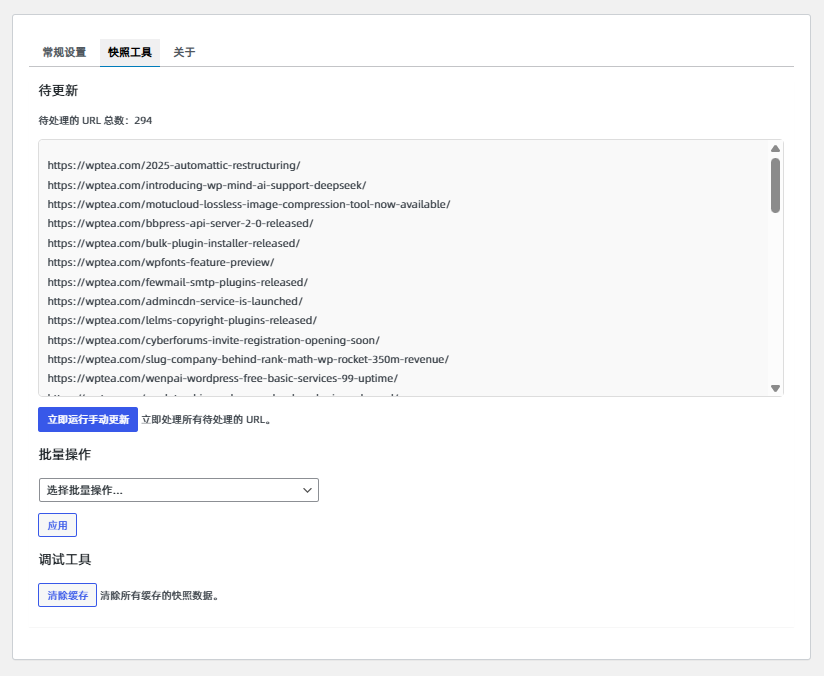Open the 关于 tab
Image resolution: width=824 pixels, height=676 pixels.
click(184, 52)
